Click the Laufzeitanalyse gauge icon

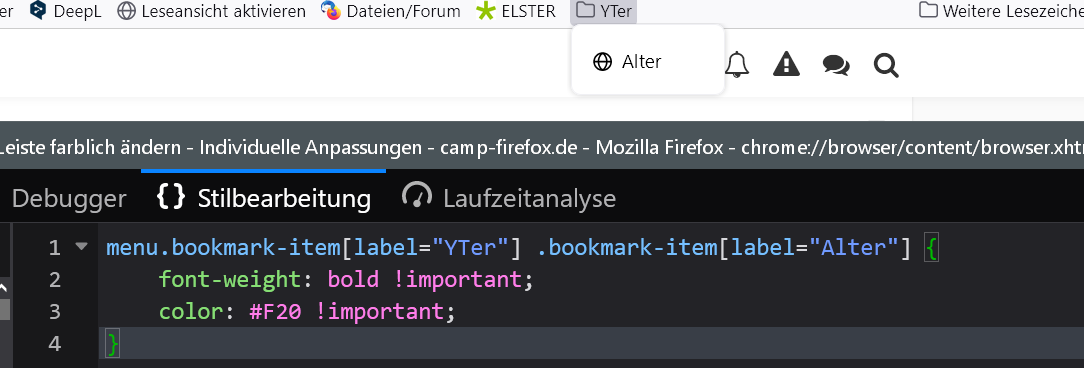coord(417,196)
